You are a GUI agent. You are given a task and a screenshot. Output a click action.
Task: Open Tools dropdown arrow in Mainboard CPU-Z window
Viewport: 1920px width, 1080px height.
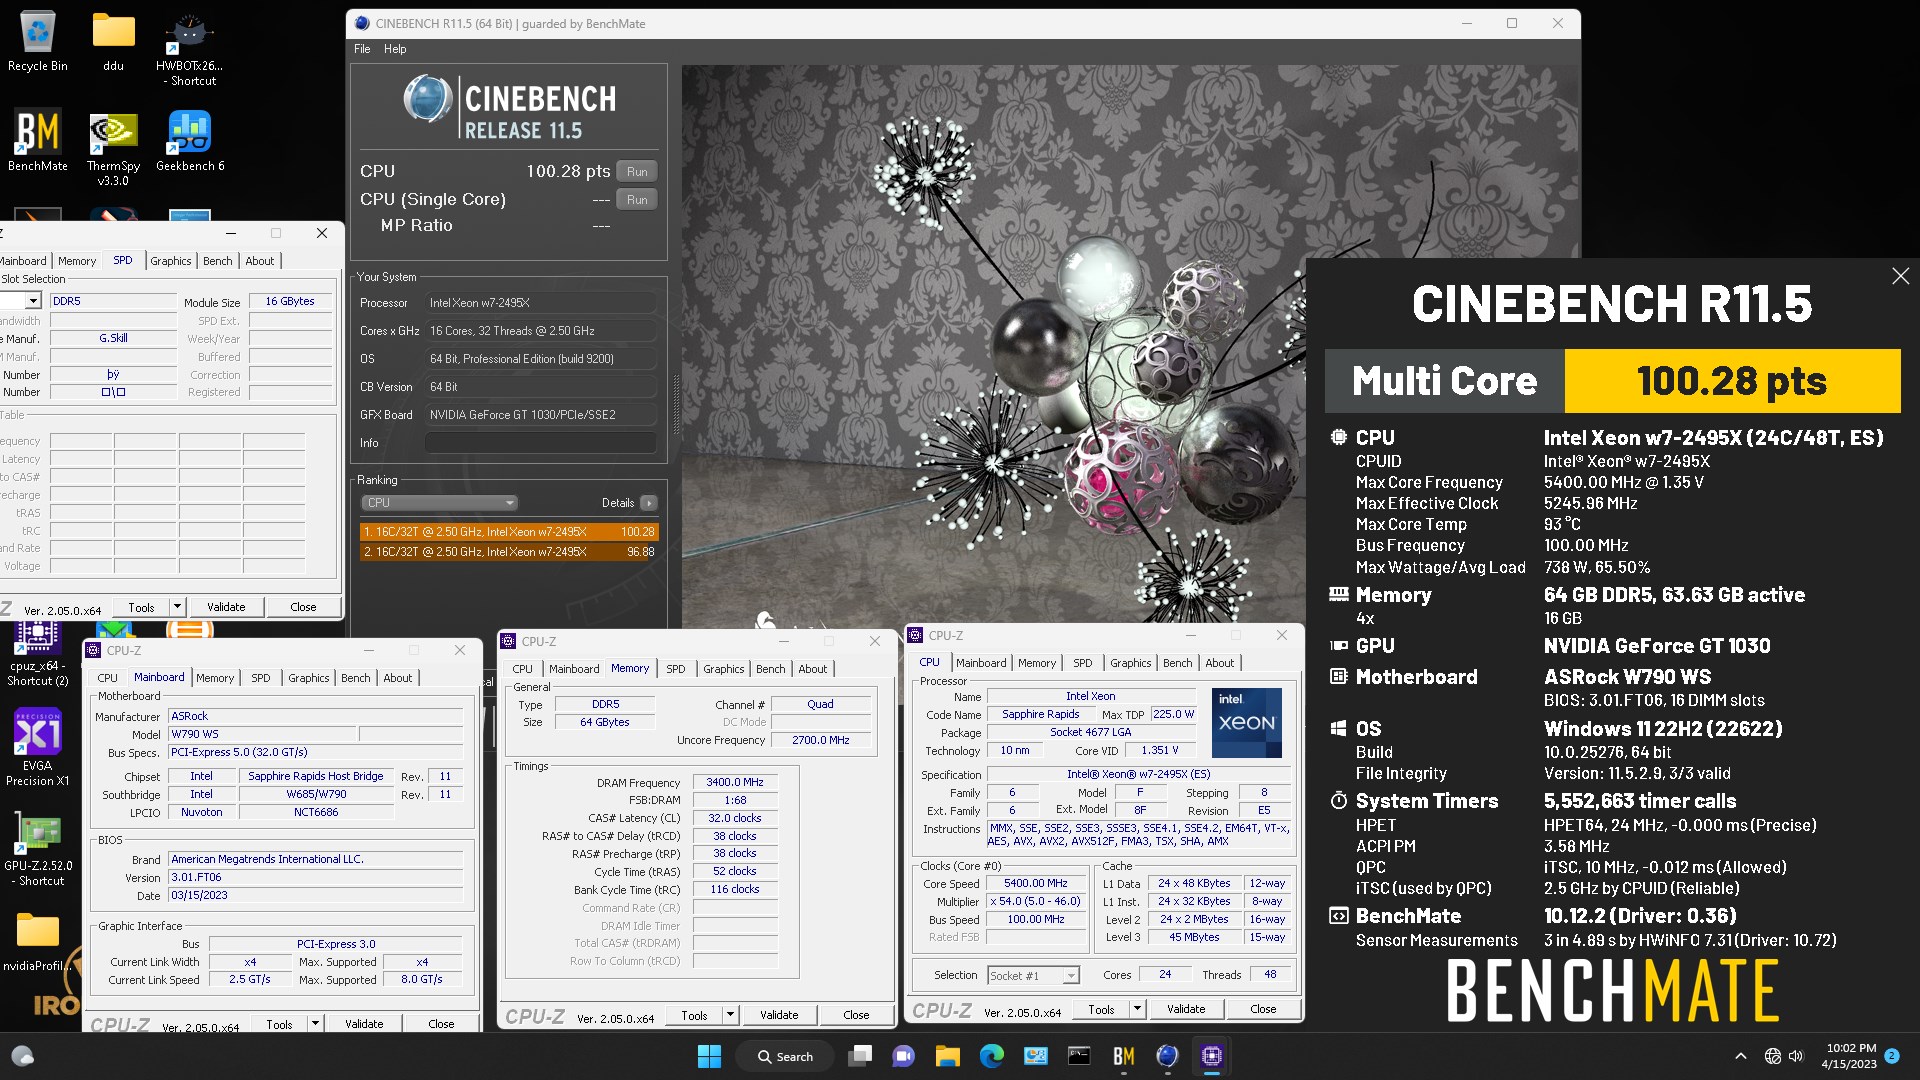point(315,1024)
